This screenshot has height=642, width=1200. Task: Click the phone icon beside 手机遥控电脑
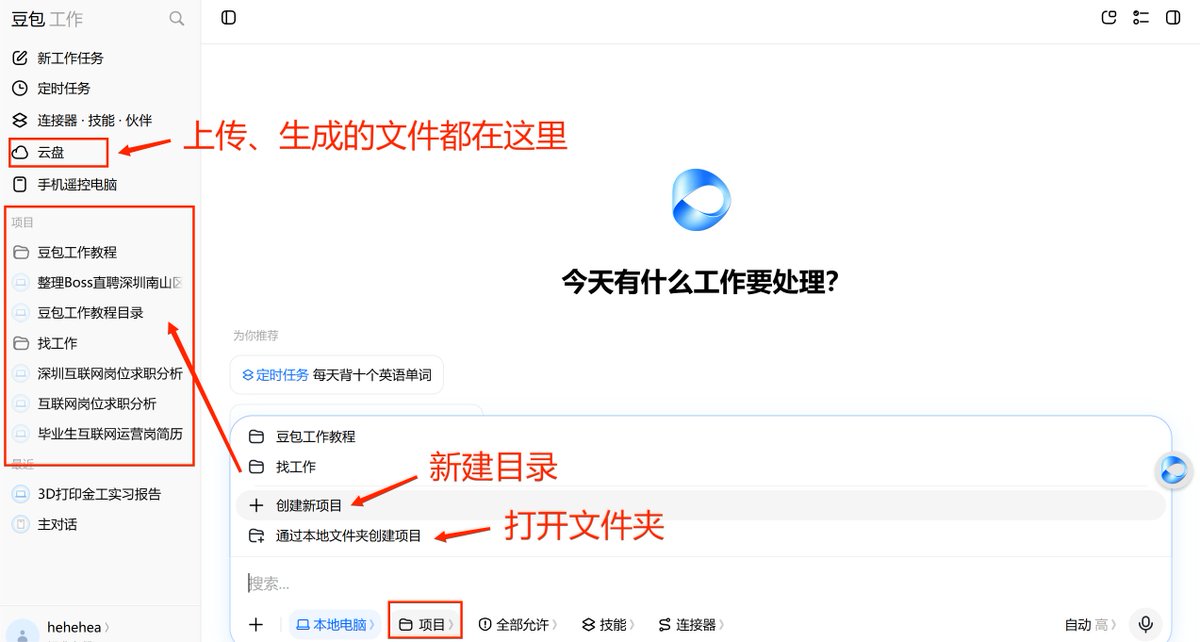point(20,184)
